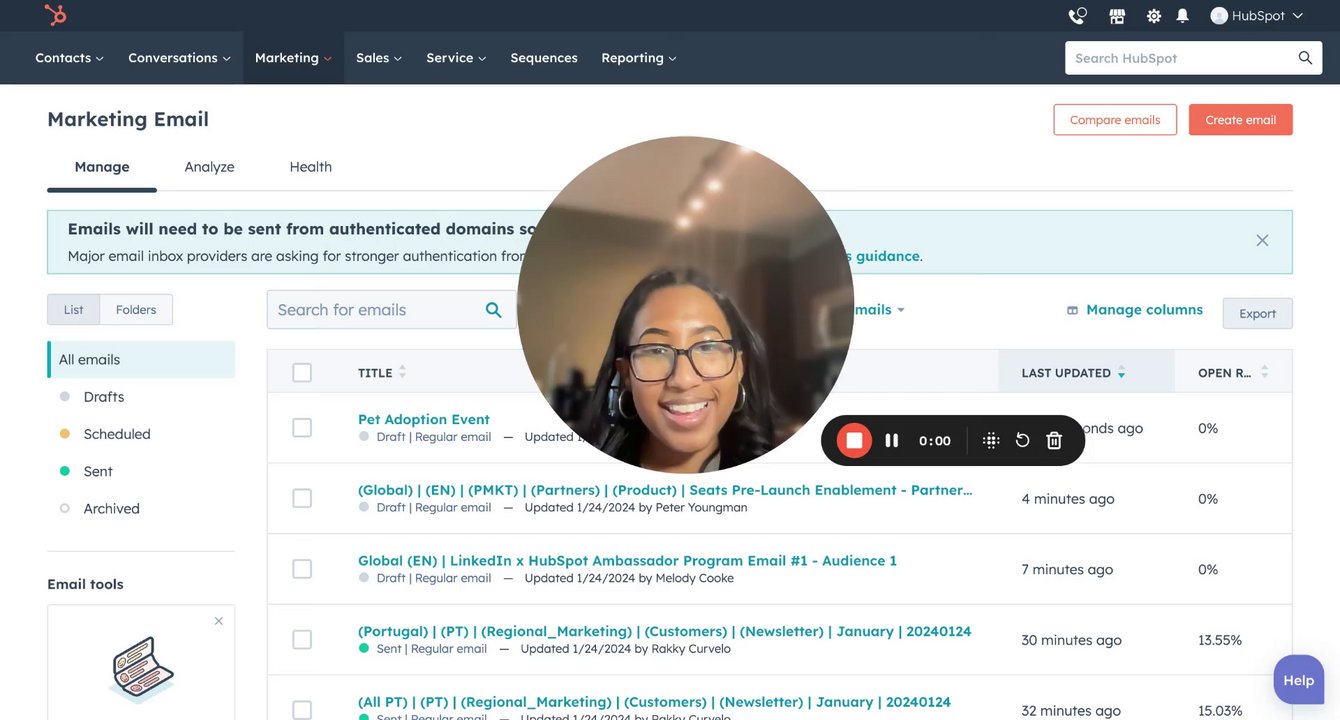This screenshot has width=1340, height=720.
Task: Click the Create email button
Action: [1241, 120]
